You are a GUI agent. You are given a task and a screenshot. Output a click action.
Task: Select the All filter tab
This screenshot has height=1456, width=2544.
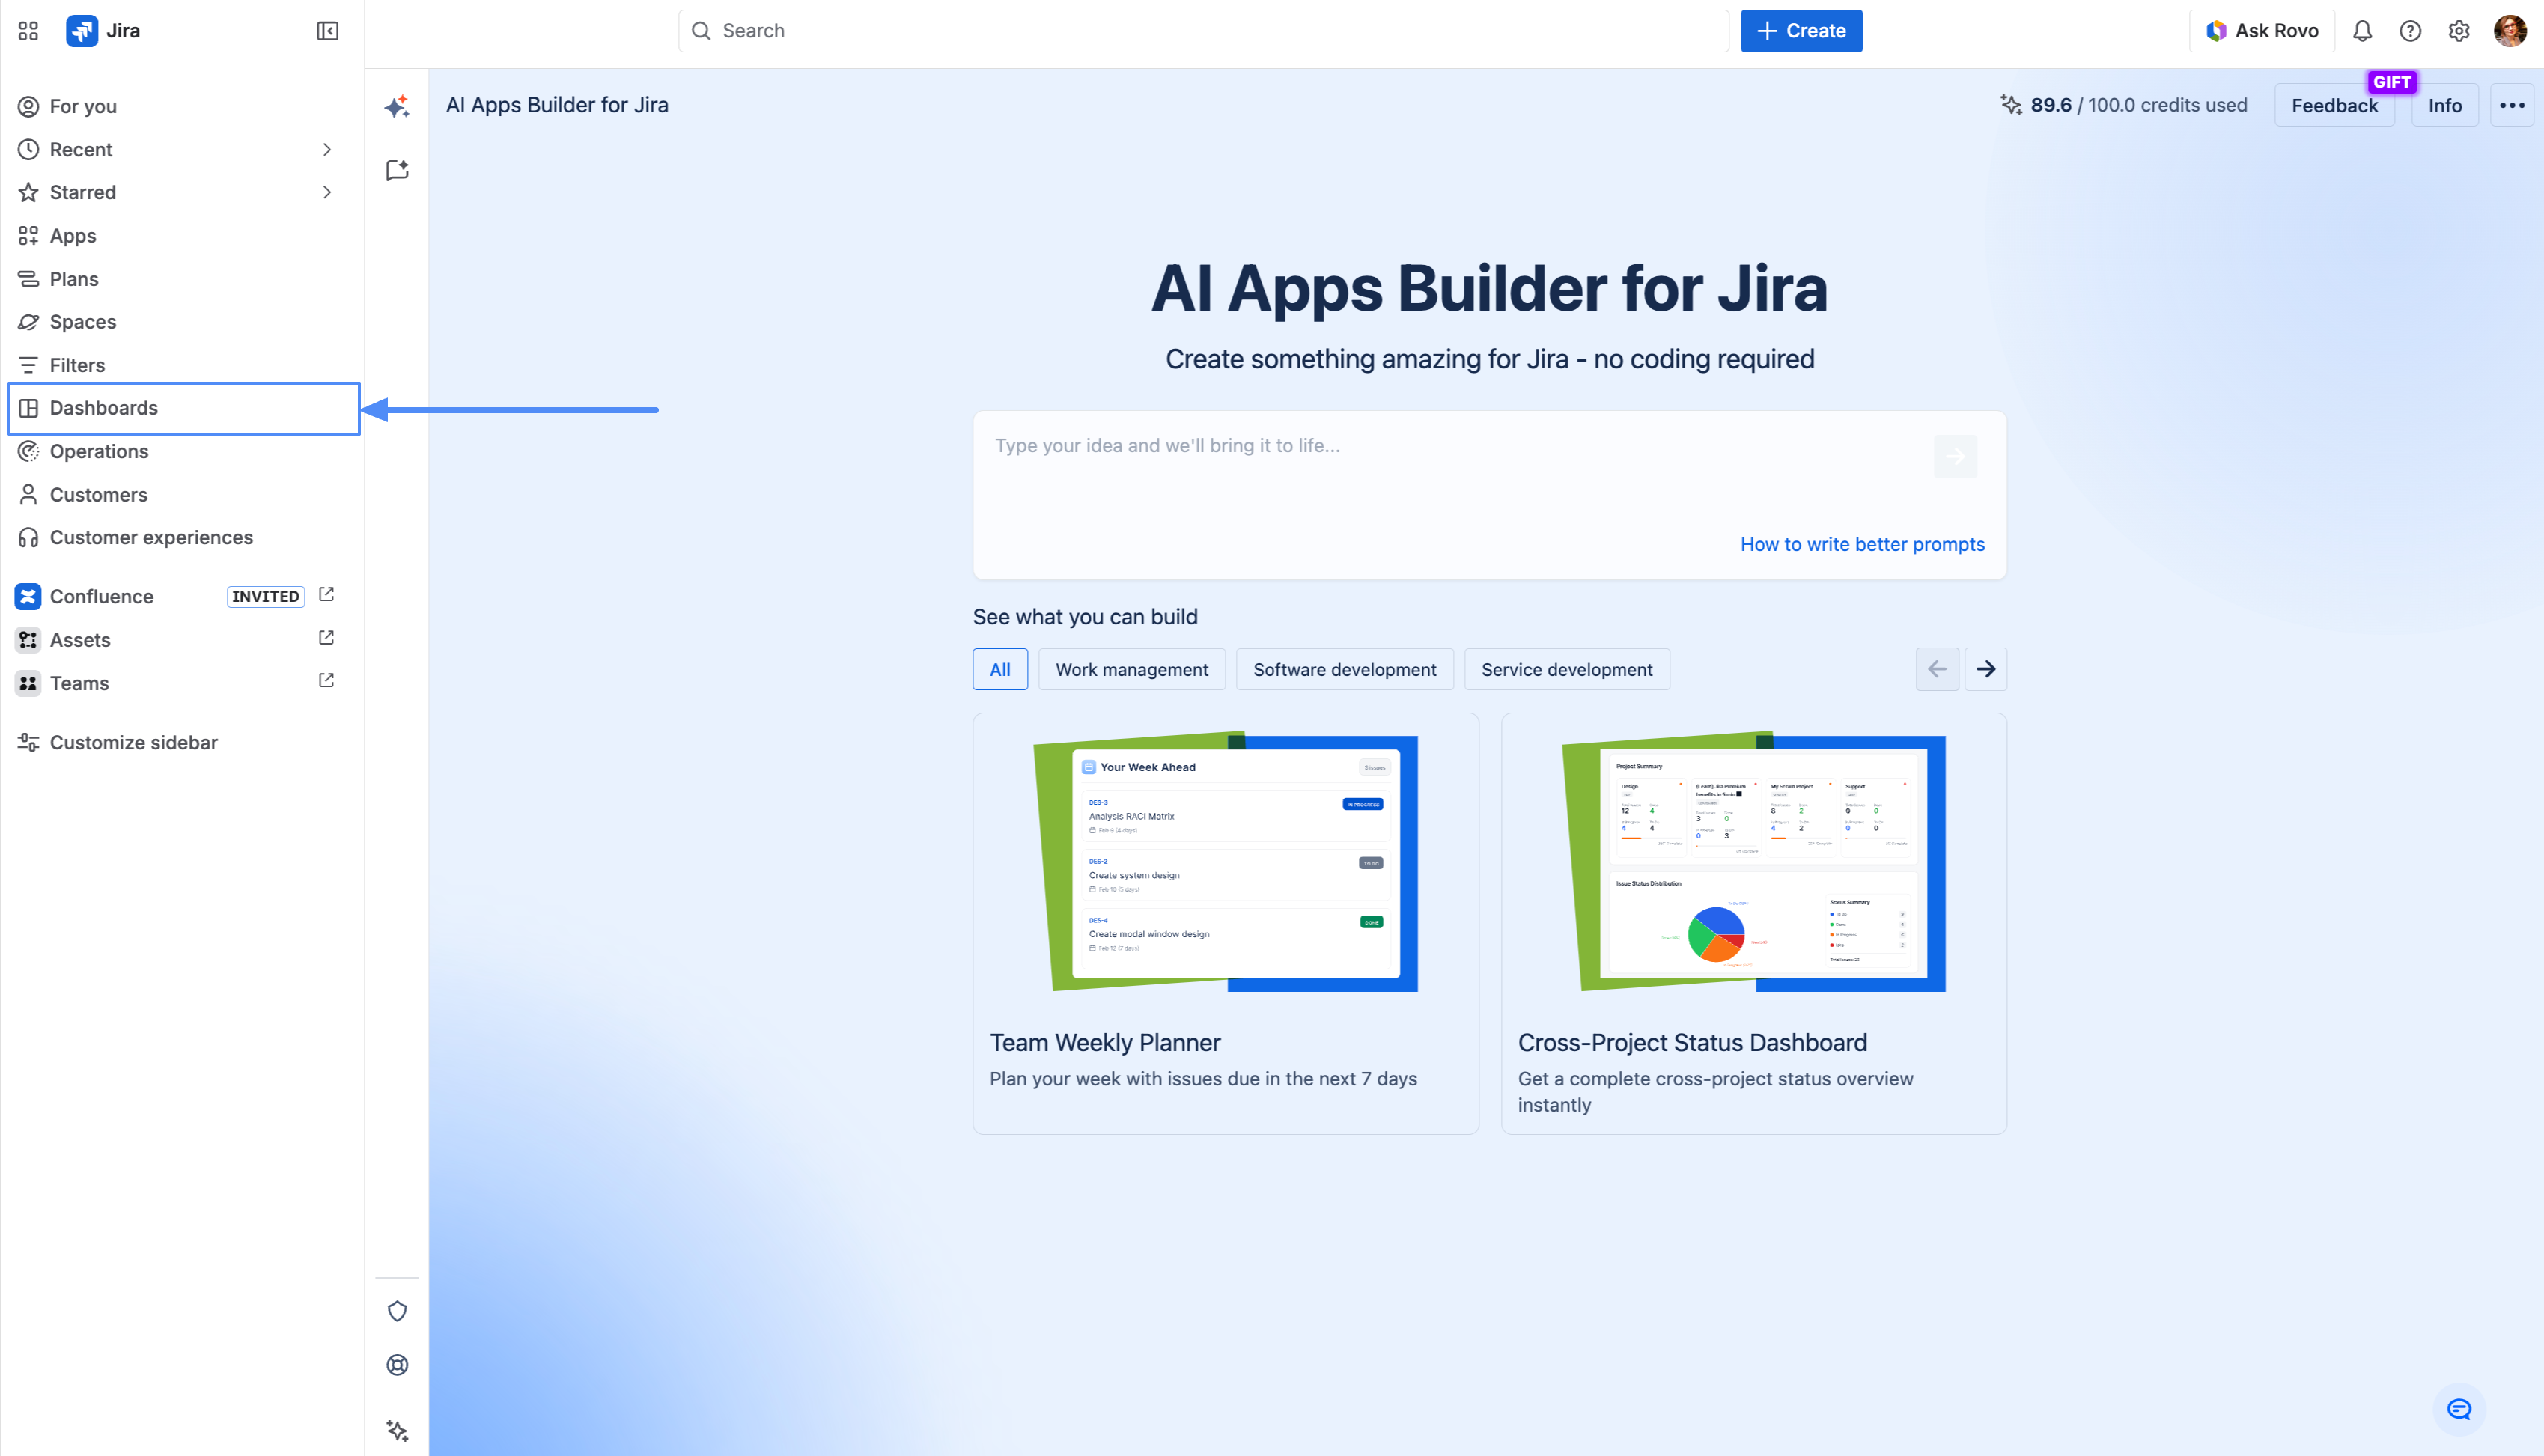(999, 670)
